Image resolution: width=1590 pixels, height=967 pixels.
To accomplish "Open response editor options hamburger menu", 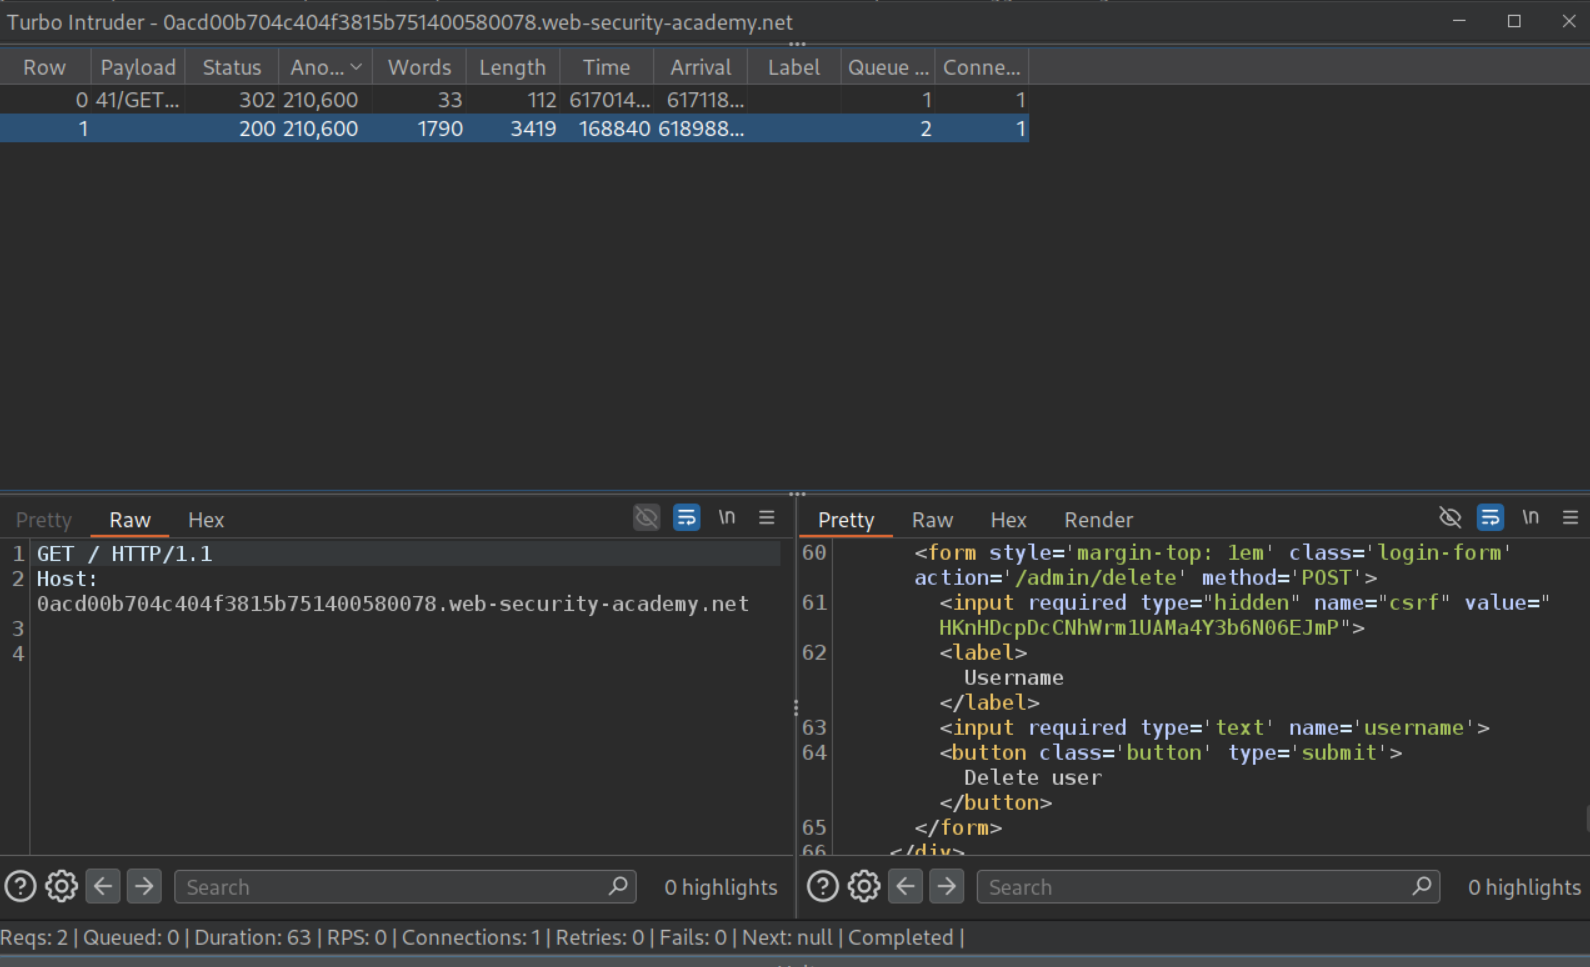I will click(x=1570, y=518).
